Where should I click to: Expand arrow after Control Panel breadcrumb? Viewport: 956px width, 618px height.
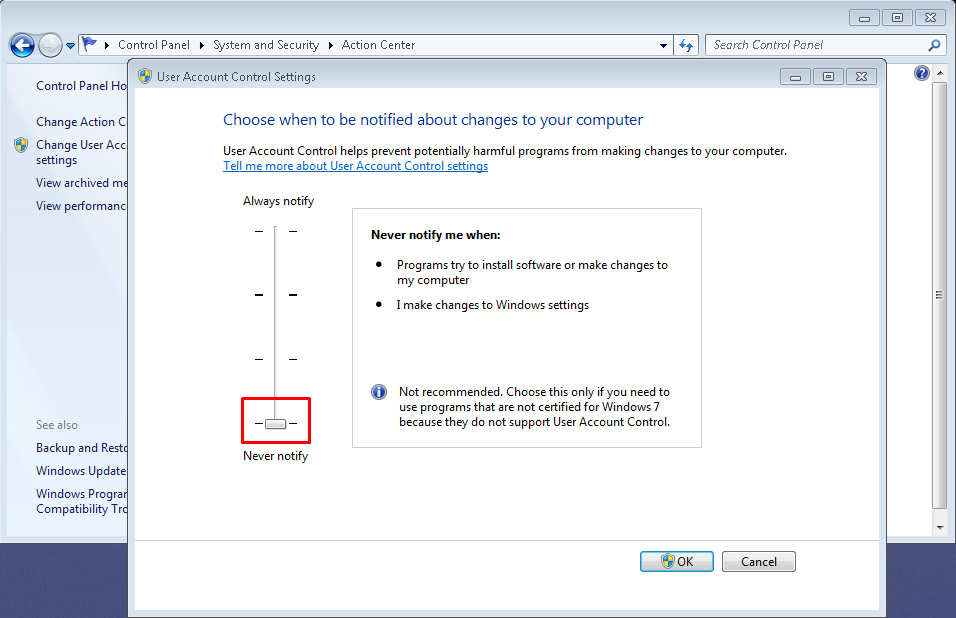[x=201, y=46]
